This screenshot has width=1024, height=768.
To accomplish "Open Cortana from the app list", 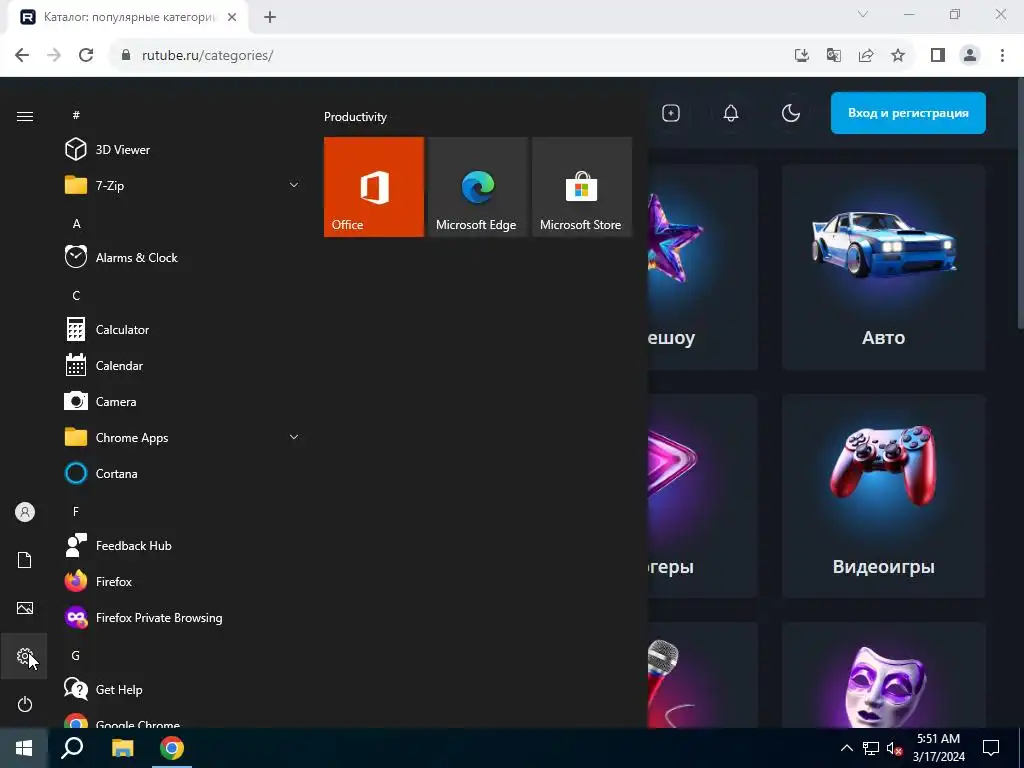I will pos(183,473).
